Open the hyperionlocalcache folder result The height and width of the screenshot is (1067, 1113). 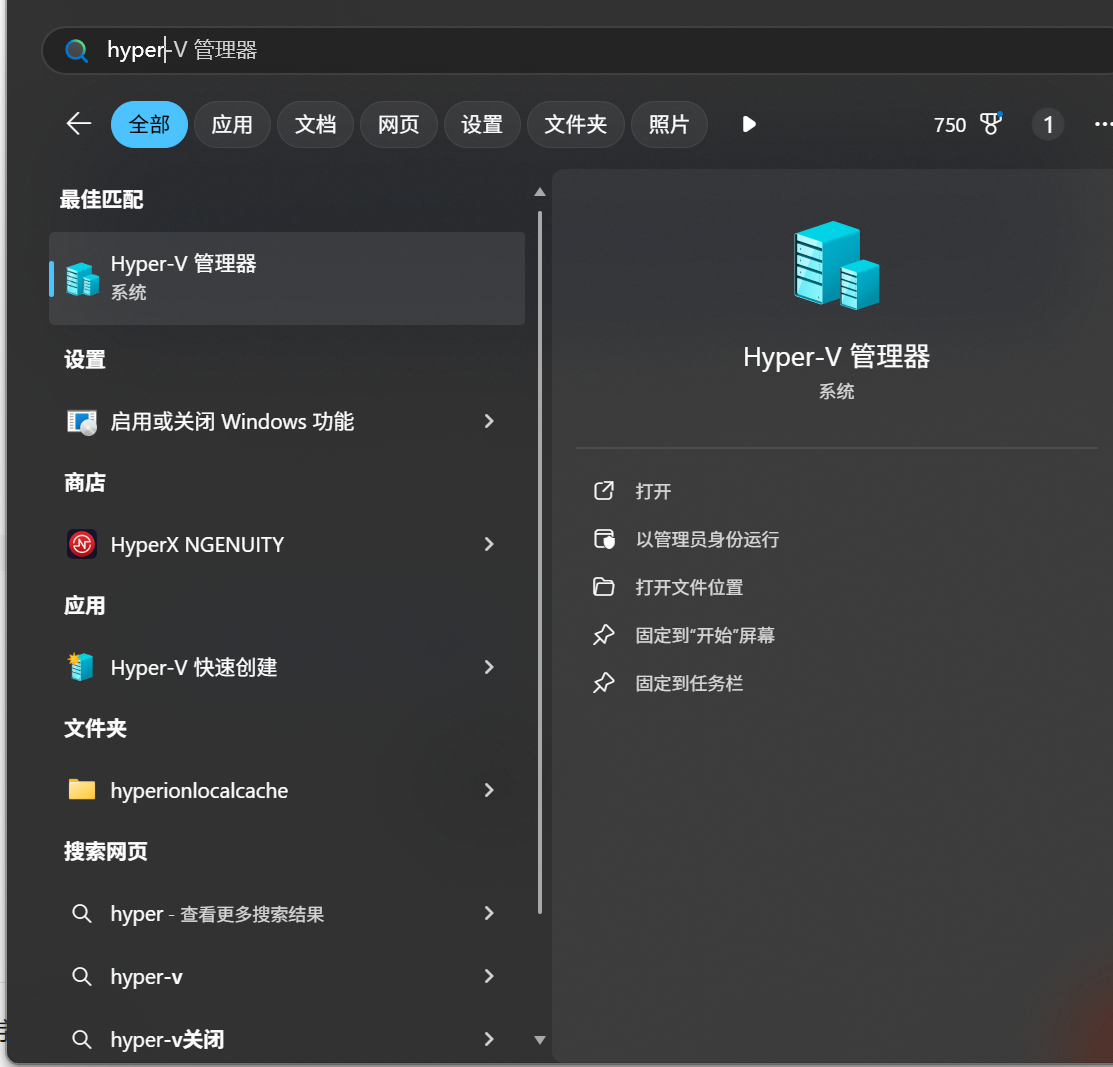coord(287,790)
